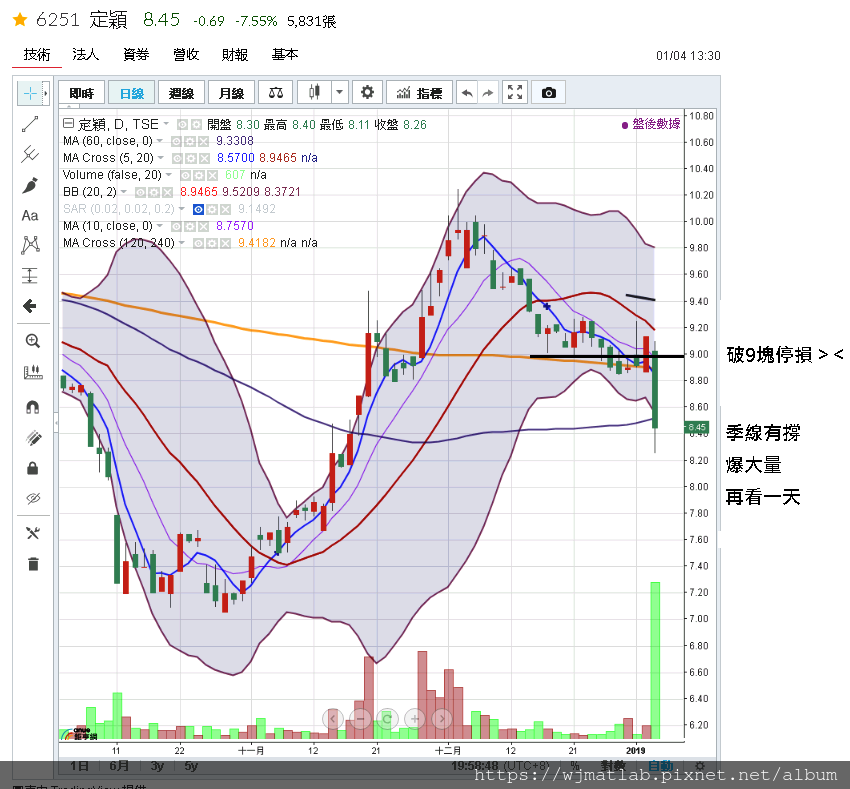Open the 技術 tab
The width and height of the screenshot is (850, 789).
37,54
